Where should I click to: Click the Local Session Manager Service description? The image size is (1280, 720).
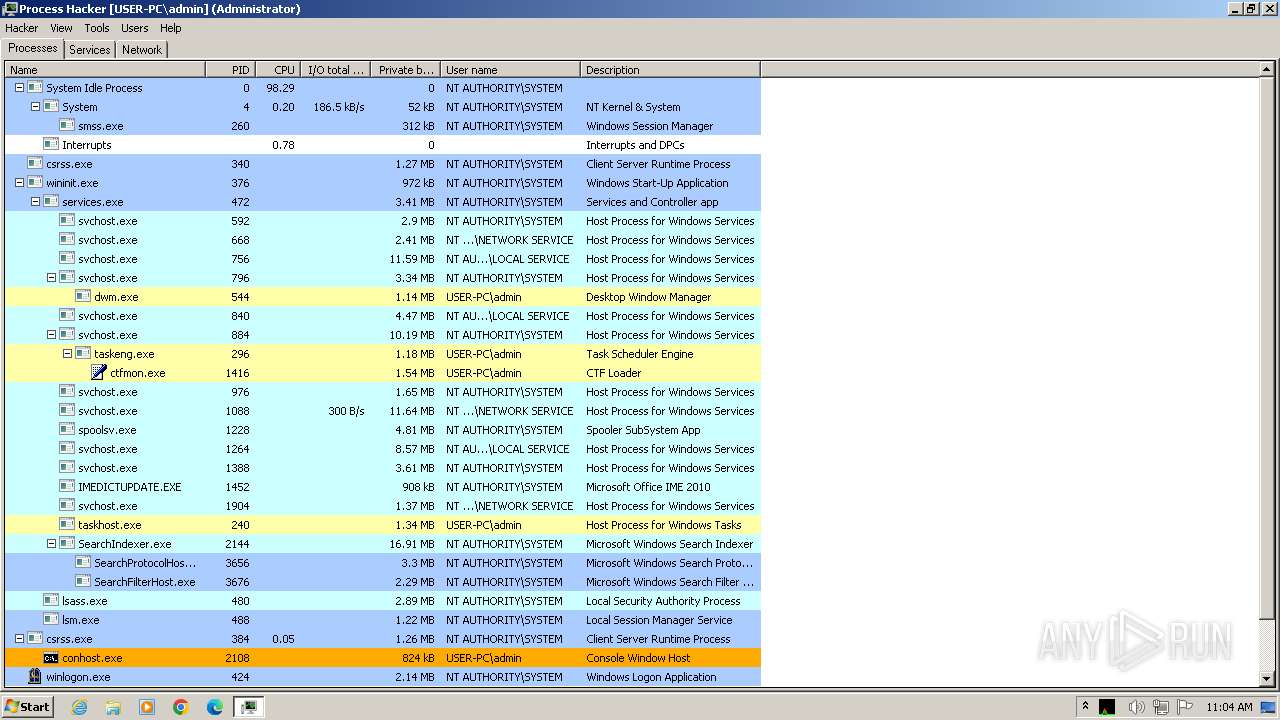point(659,620)
